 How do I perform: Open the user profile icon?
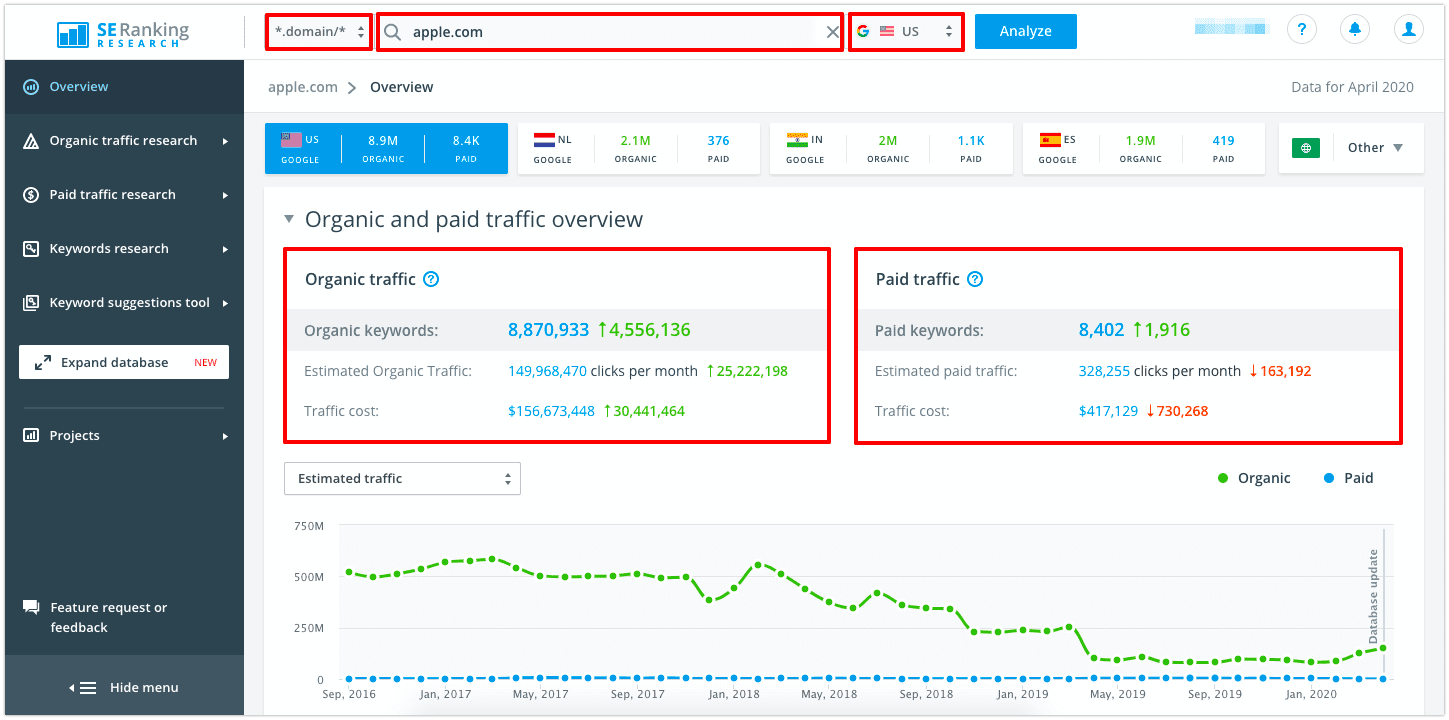tap(1409, 30)
